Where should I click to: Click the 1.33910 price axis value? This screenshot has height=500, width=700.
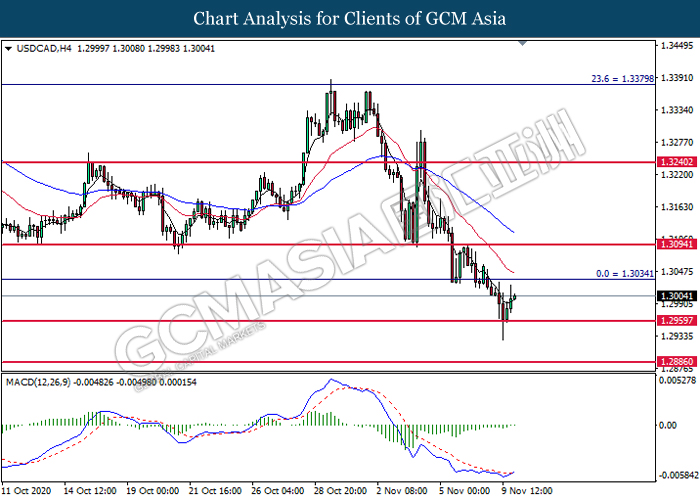tap(677, 78)
